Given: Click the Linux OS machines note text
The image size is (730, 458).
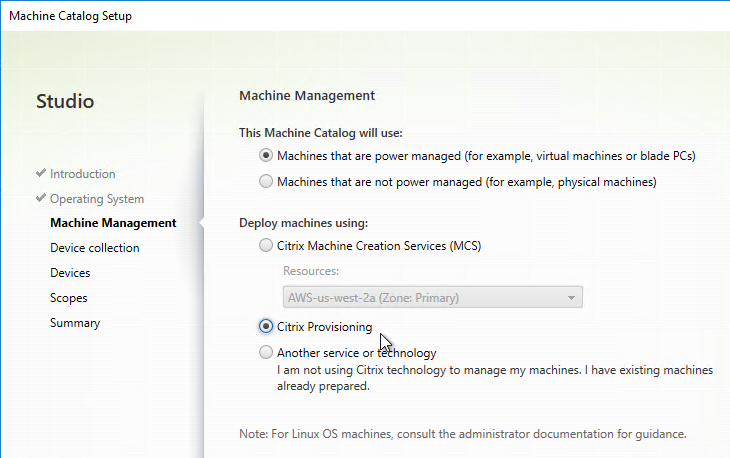Looking at the screenshot, I should [x=463, y=434].
